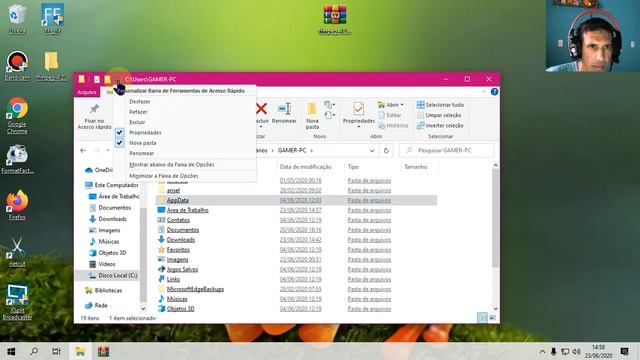Select the Favoritos folder
The width and height of the screenshot is (640, 360).
point(178,250)
